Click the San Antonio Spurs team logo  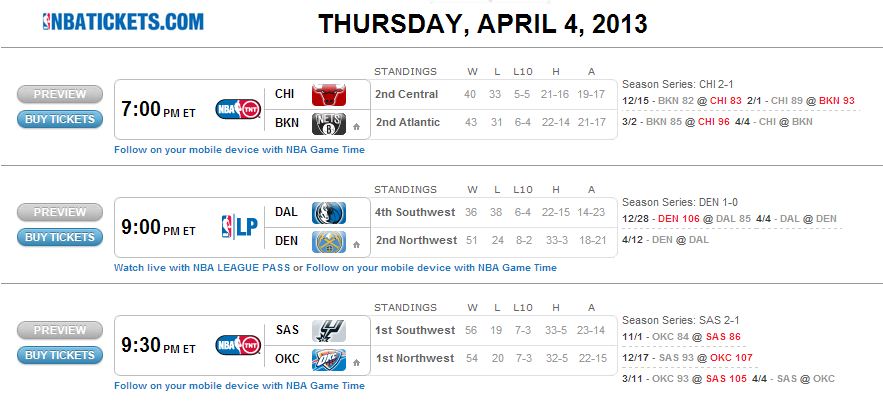tap(329, 331)
